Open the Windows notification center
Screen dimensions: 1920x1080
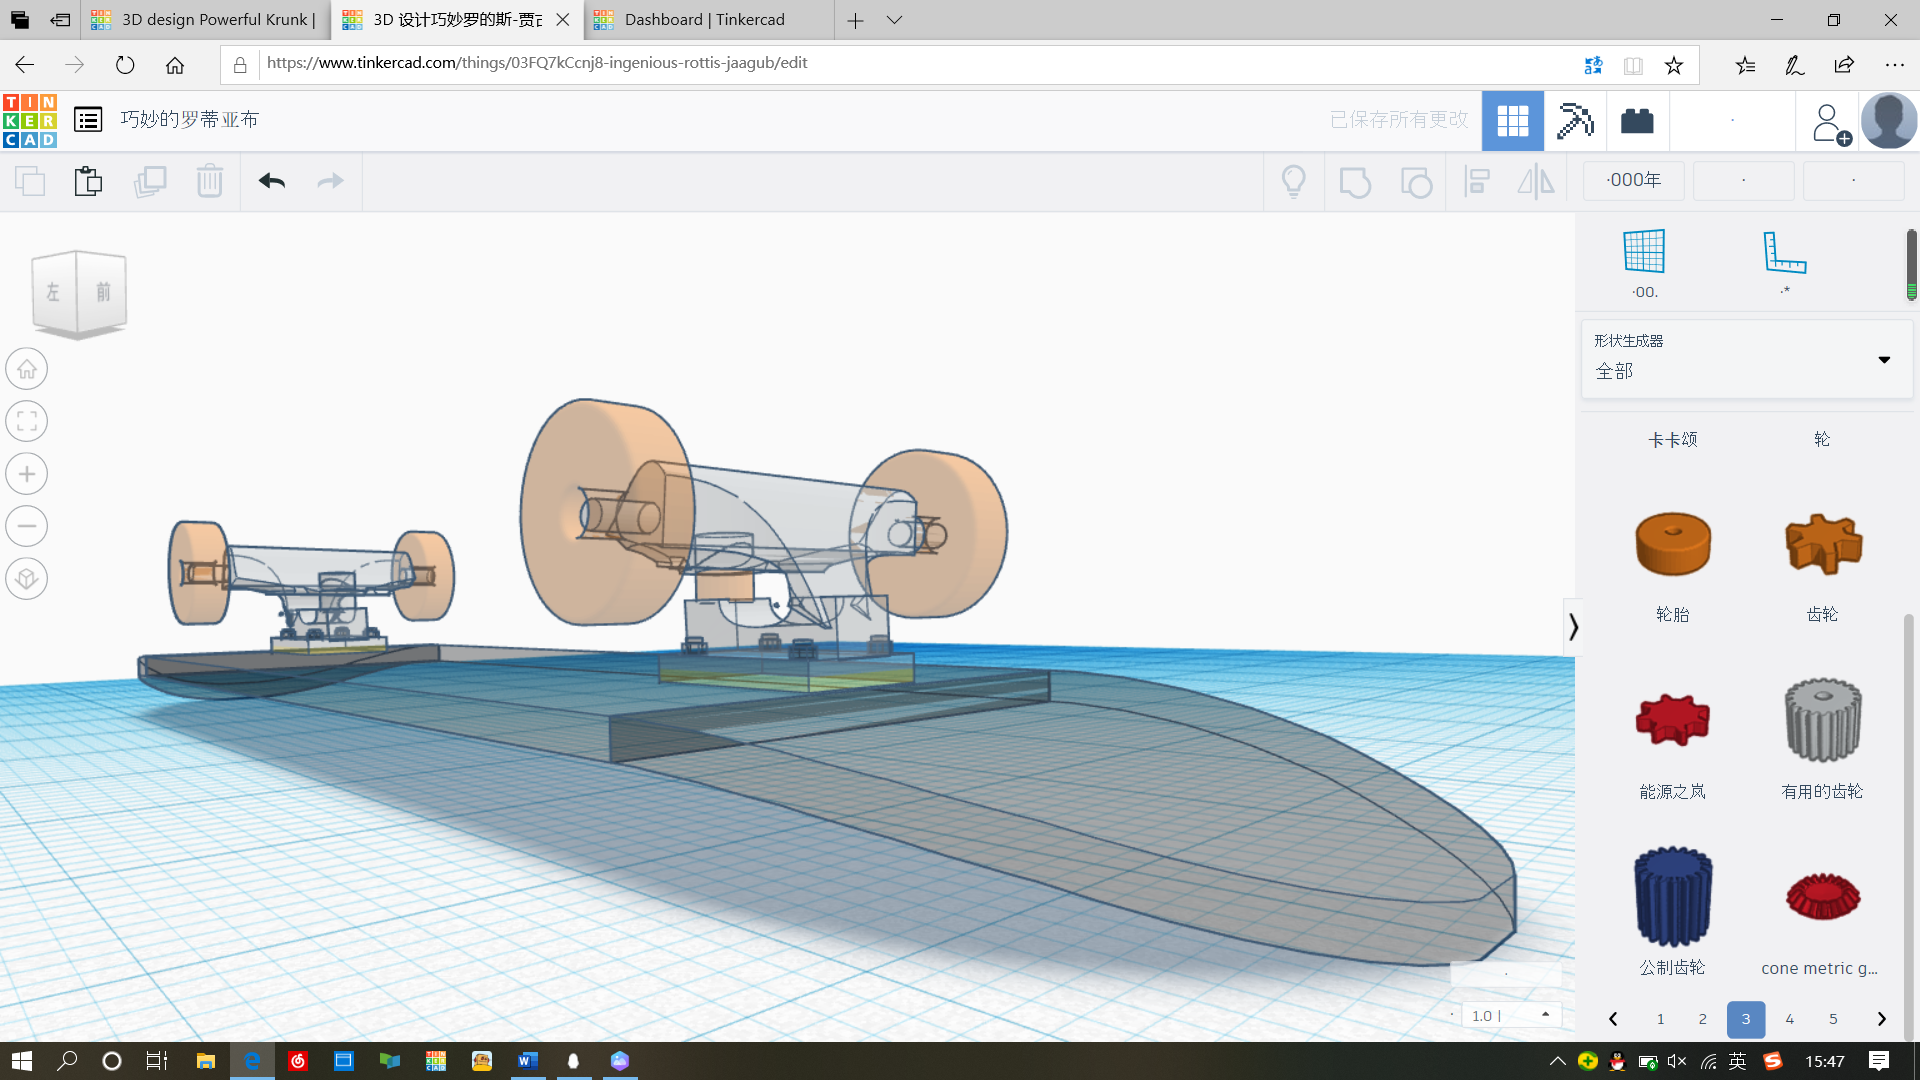coord(1879,1061)
